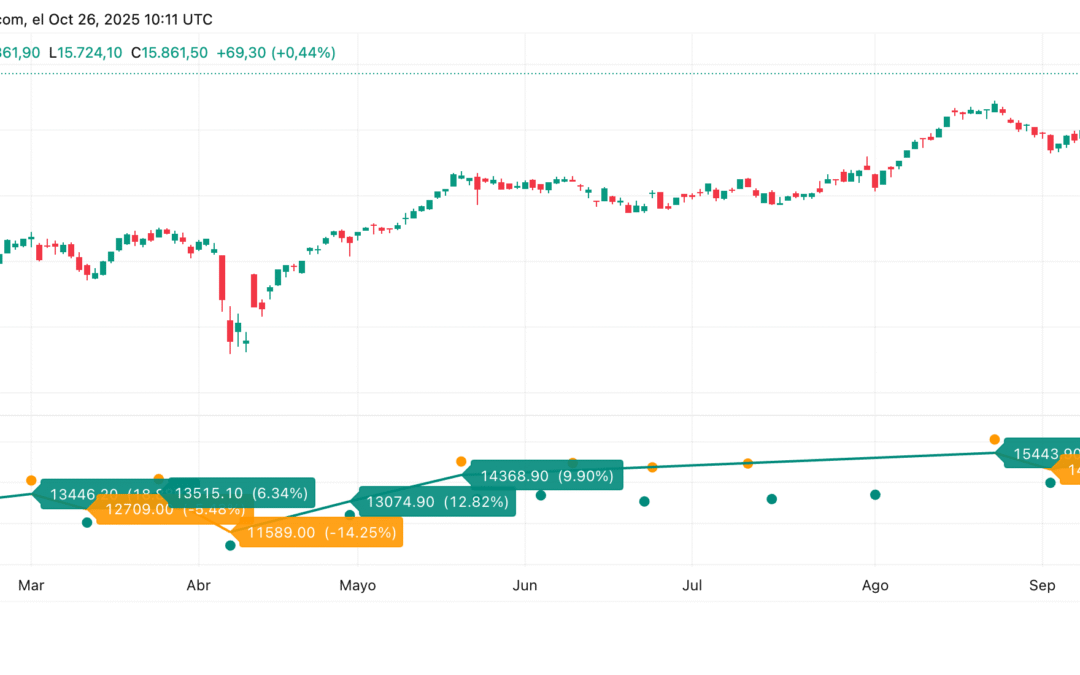Click the Sep label on time axis
The width and height of the screenshot is (1080, 675).
click(1043, 585)
